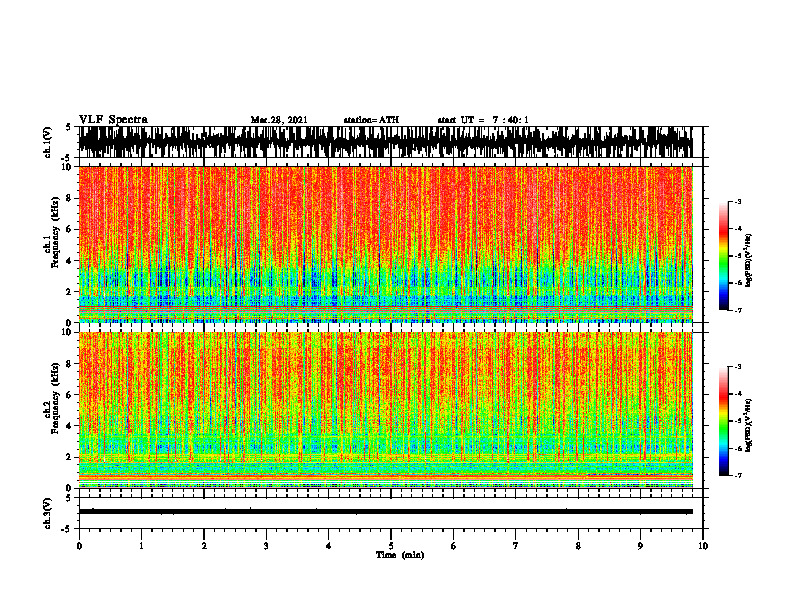Click tick label 3 on the Time axis
This screenshot has width=792, height=612.
tap(266, 546)
